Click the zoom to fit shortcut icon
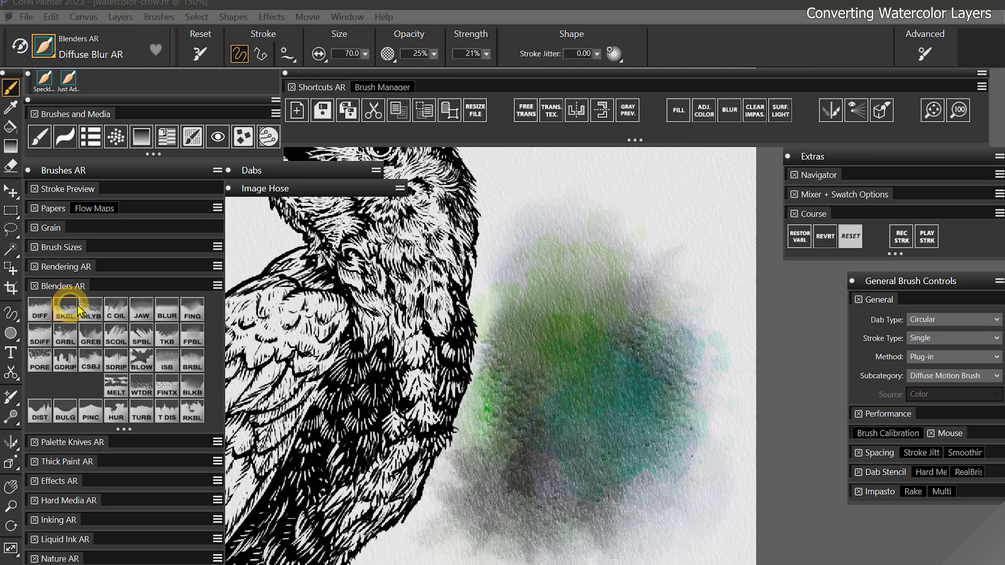This screenshot has height=565, width=1005. pyautogui.click(x=933, y=110)
